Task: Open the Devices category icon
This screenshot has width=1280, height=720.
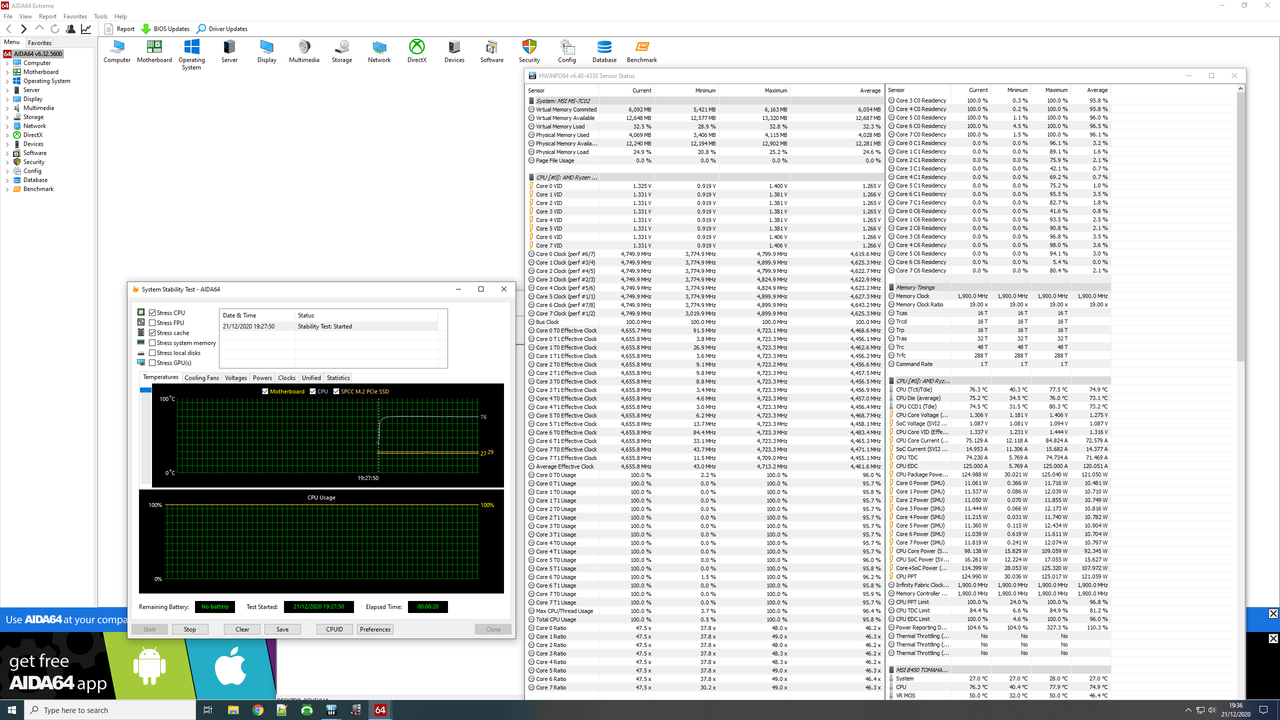Action: 454,51
